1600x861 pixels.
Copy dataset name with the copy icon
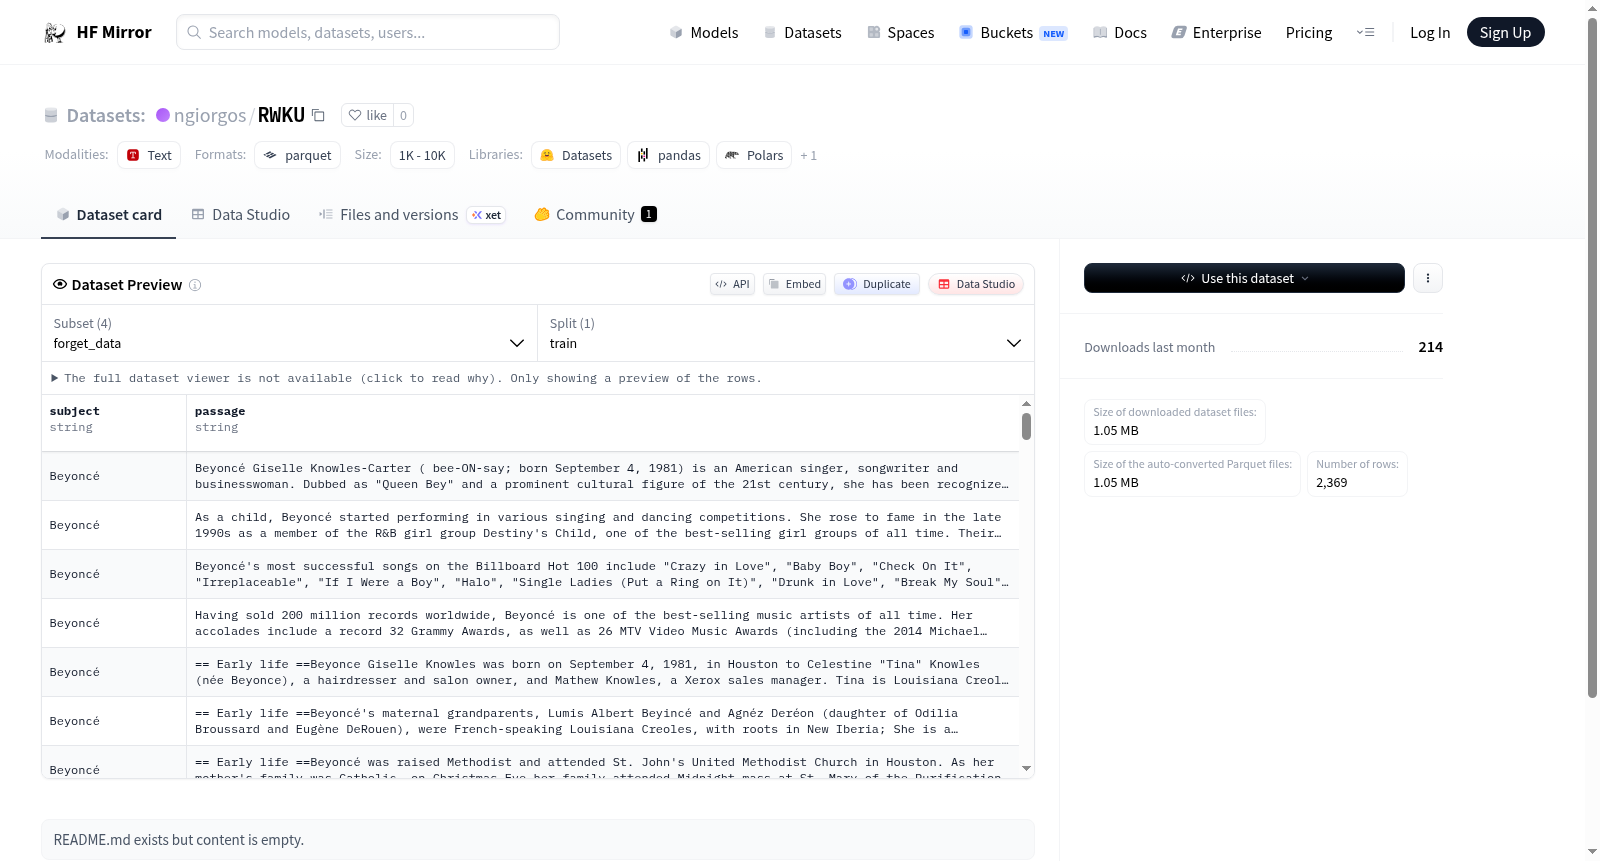coord(318,115)
